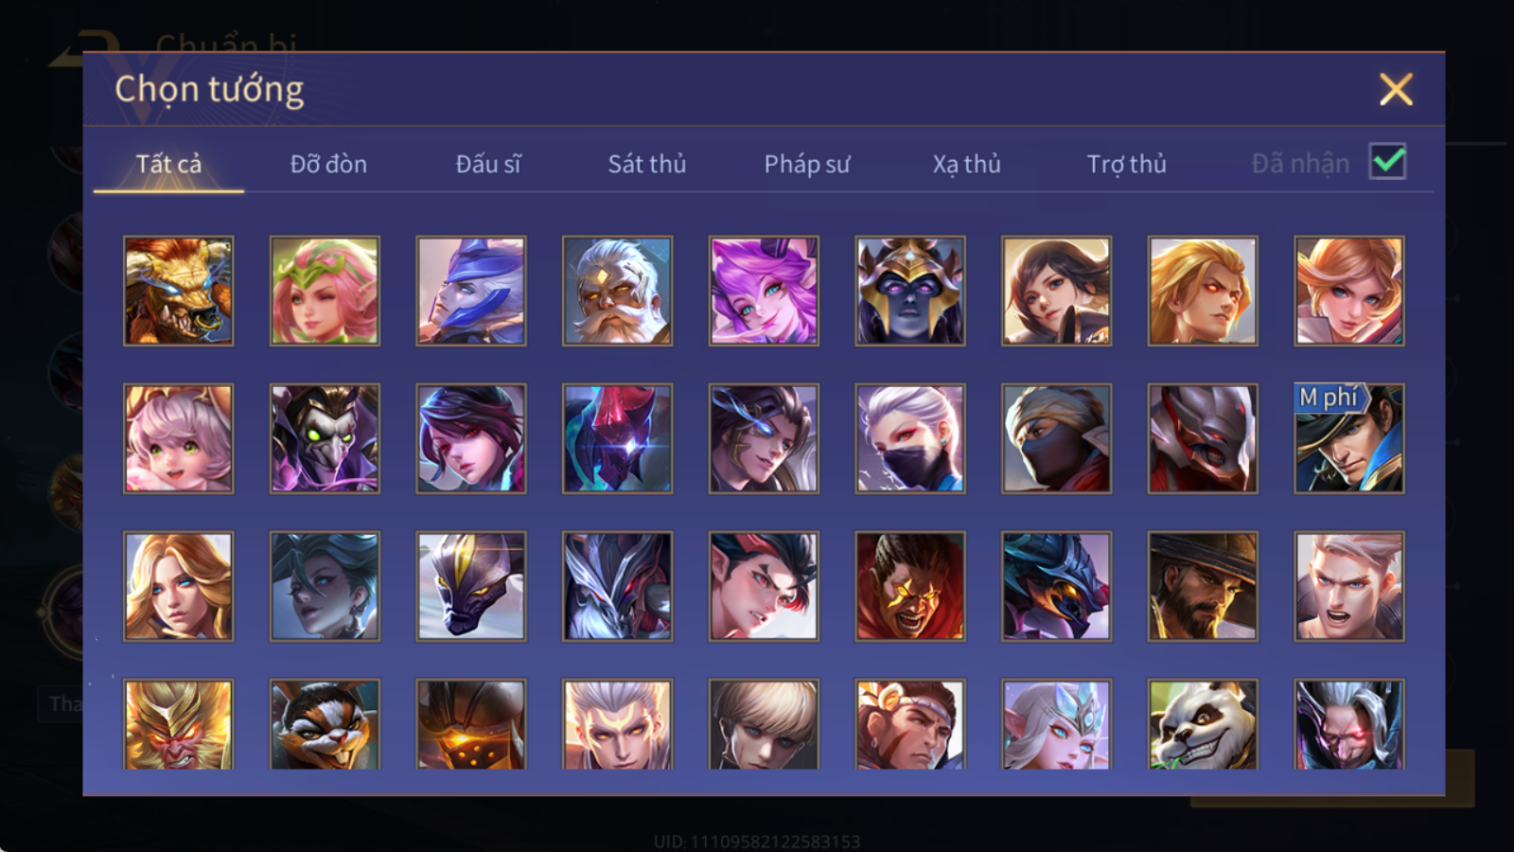Screen dimensions: 1514x852
Task: Choose the panda hero portrait
Action: pos(1203,725)
